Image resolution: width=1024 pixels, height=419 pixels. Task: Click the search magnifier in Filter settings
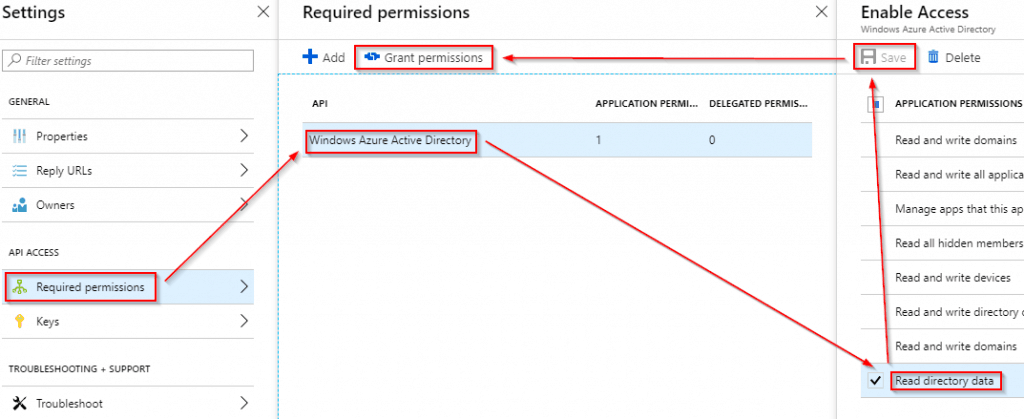(x=16, y=61)
